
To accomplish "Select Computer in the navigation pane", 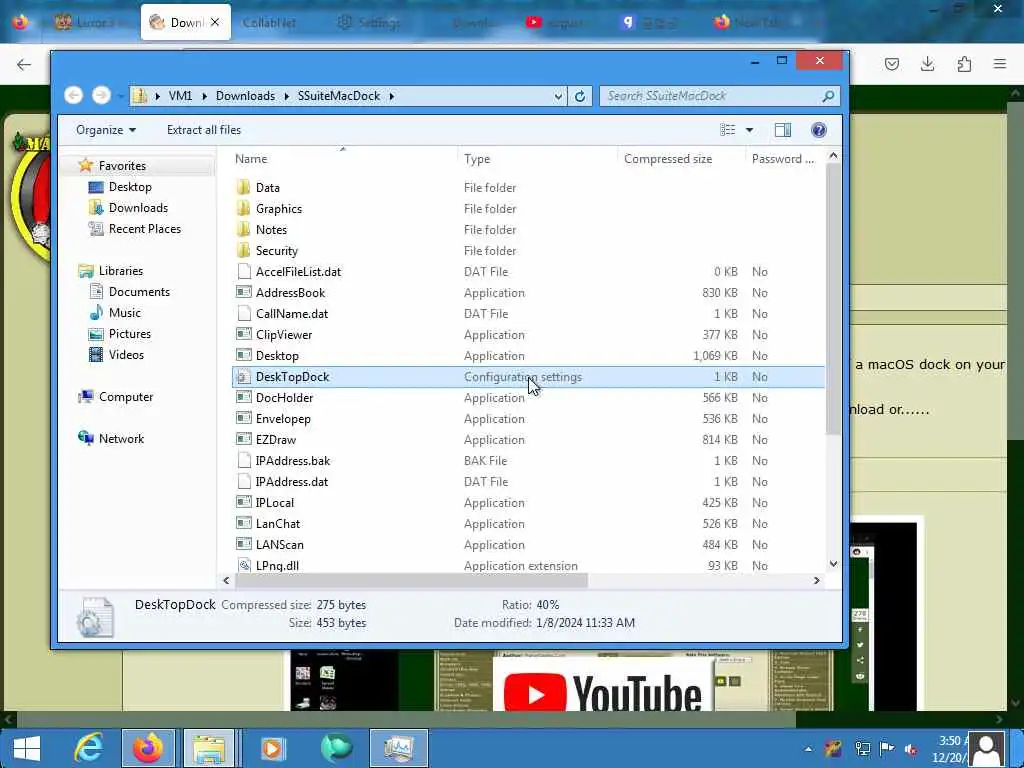I will point(125,397).
